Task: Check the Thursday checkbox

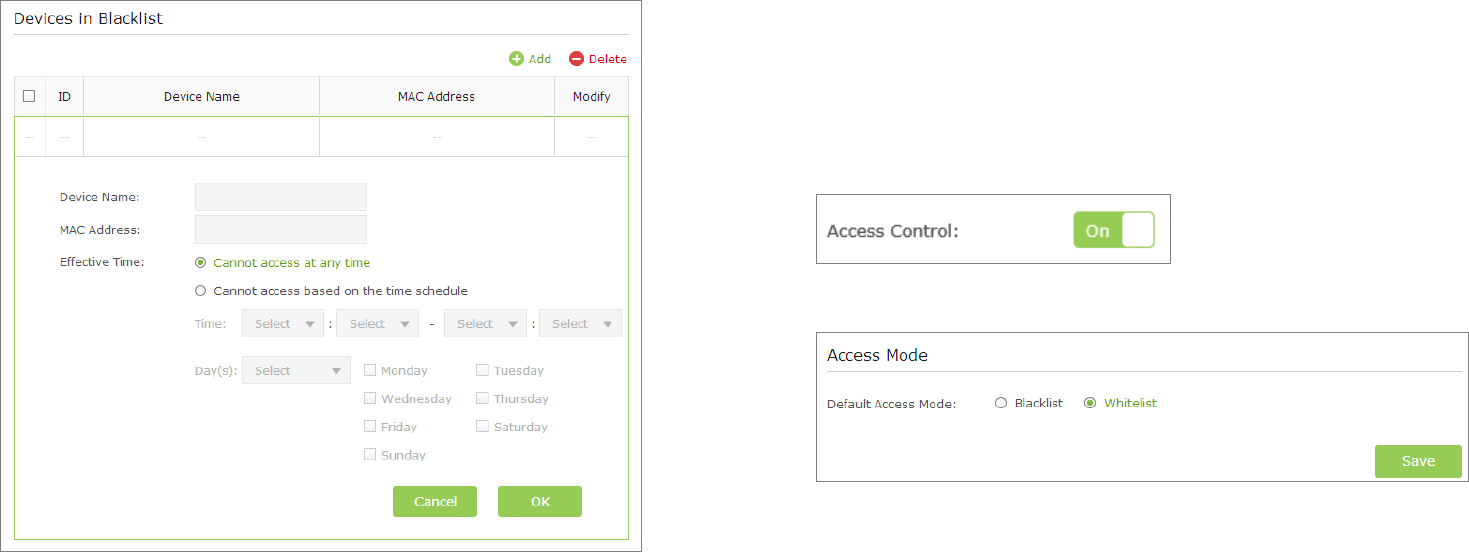Action: pos(483,398)
